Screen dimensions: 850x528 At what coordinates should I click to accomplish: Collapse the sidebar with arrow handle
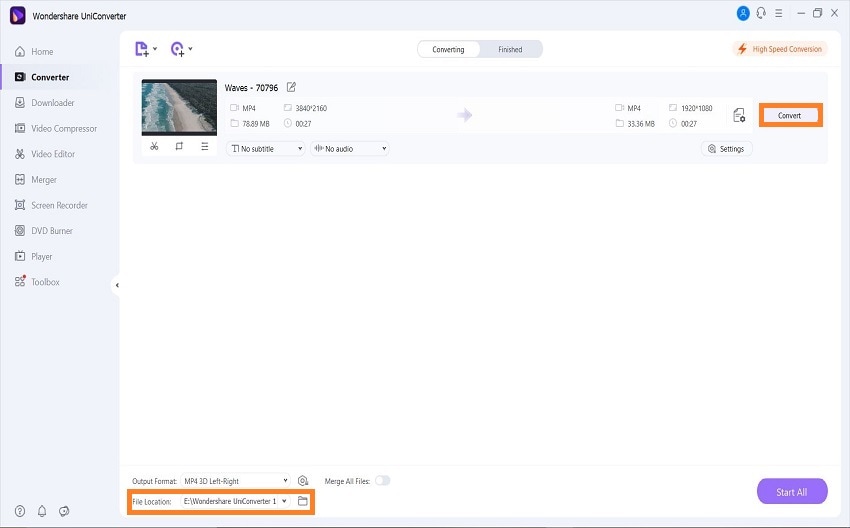pos(117,285)
